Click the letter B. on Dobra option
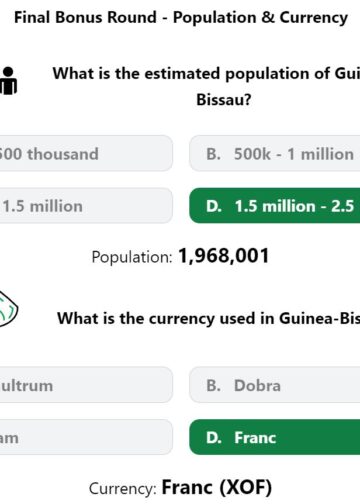Screen dimensions: 360x504 point(213,386)
